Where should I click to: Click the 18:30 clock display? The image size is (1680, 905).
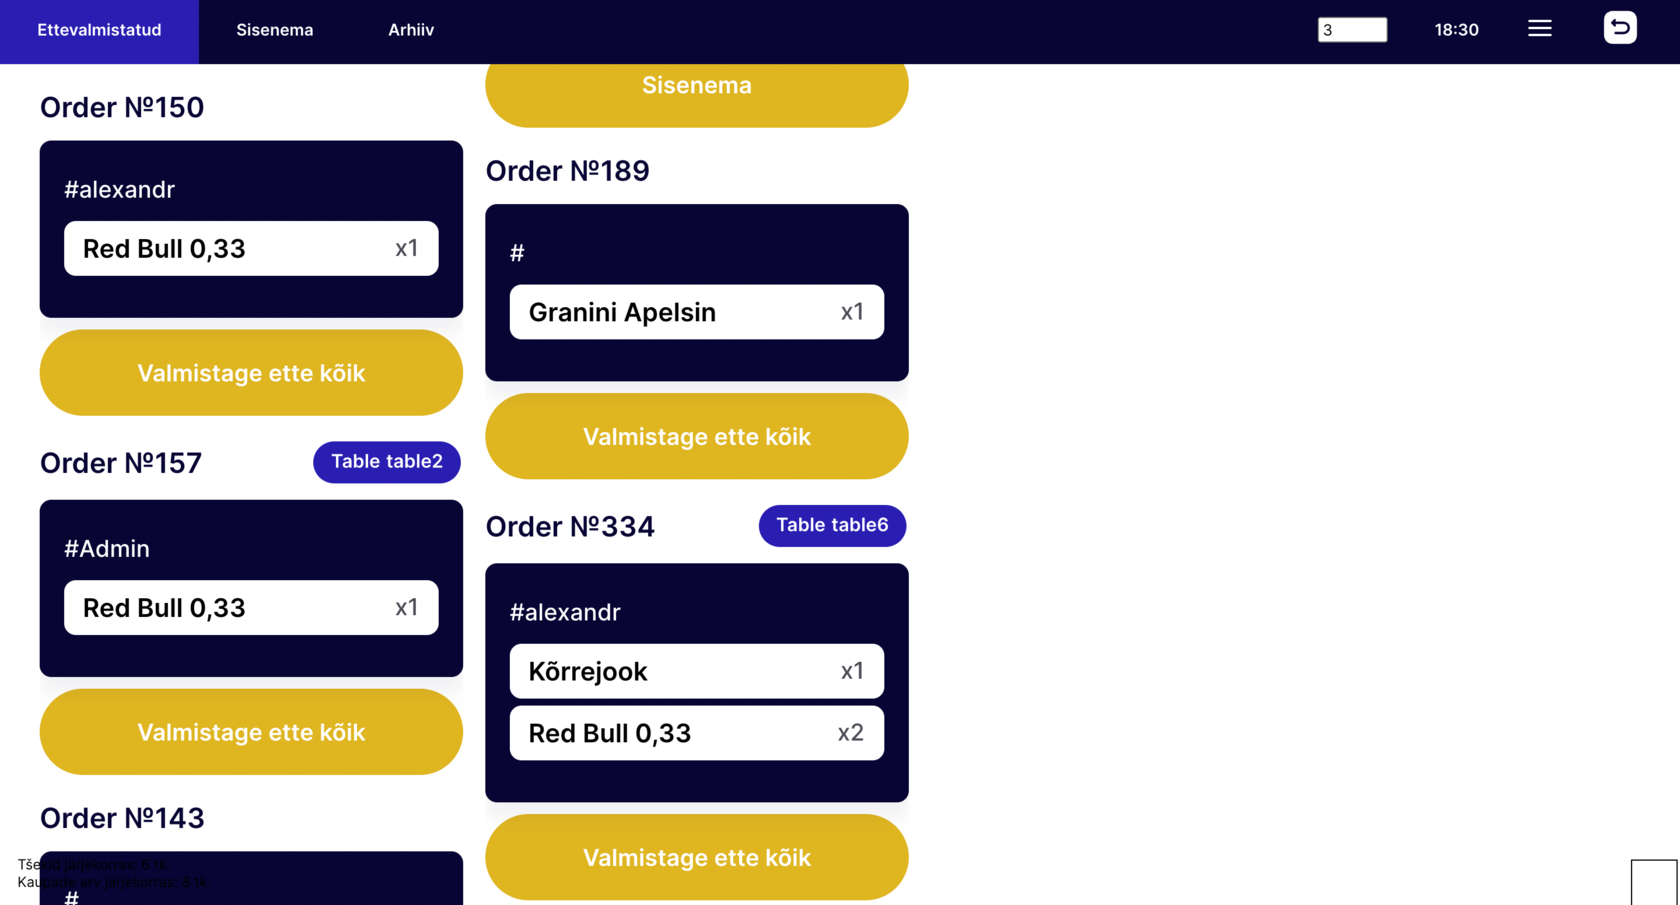pyautogui.click(x=1456, y=30)
